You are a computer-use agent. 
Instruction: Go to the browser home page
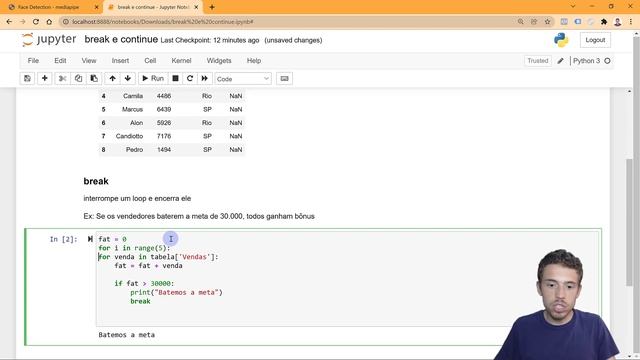coord(49,22)
